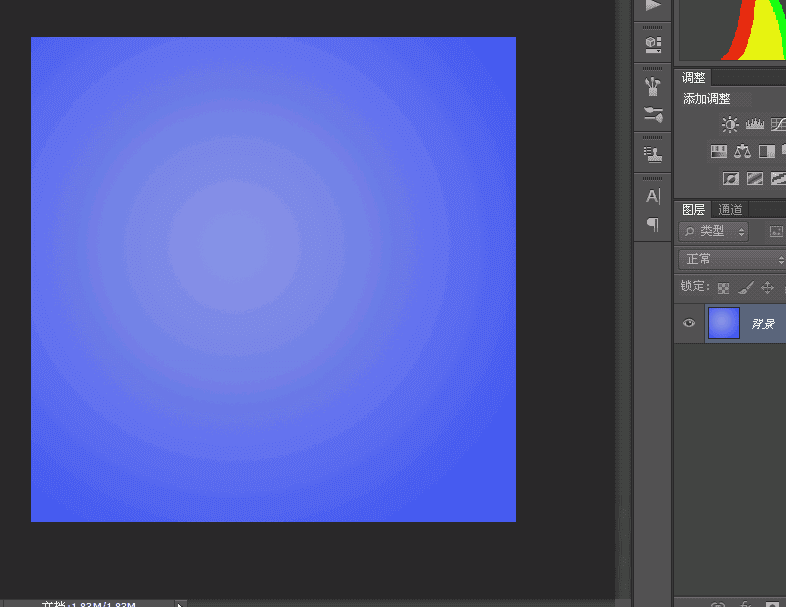Expand status bar info arrow
The image size is (786, 607).
(x=180, y=604)
